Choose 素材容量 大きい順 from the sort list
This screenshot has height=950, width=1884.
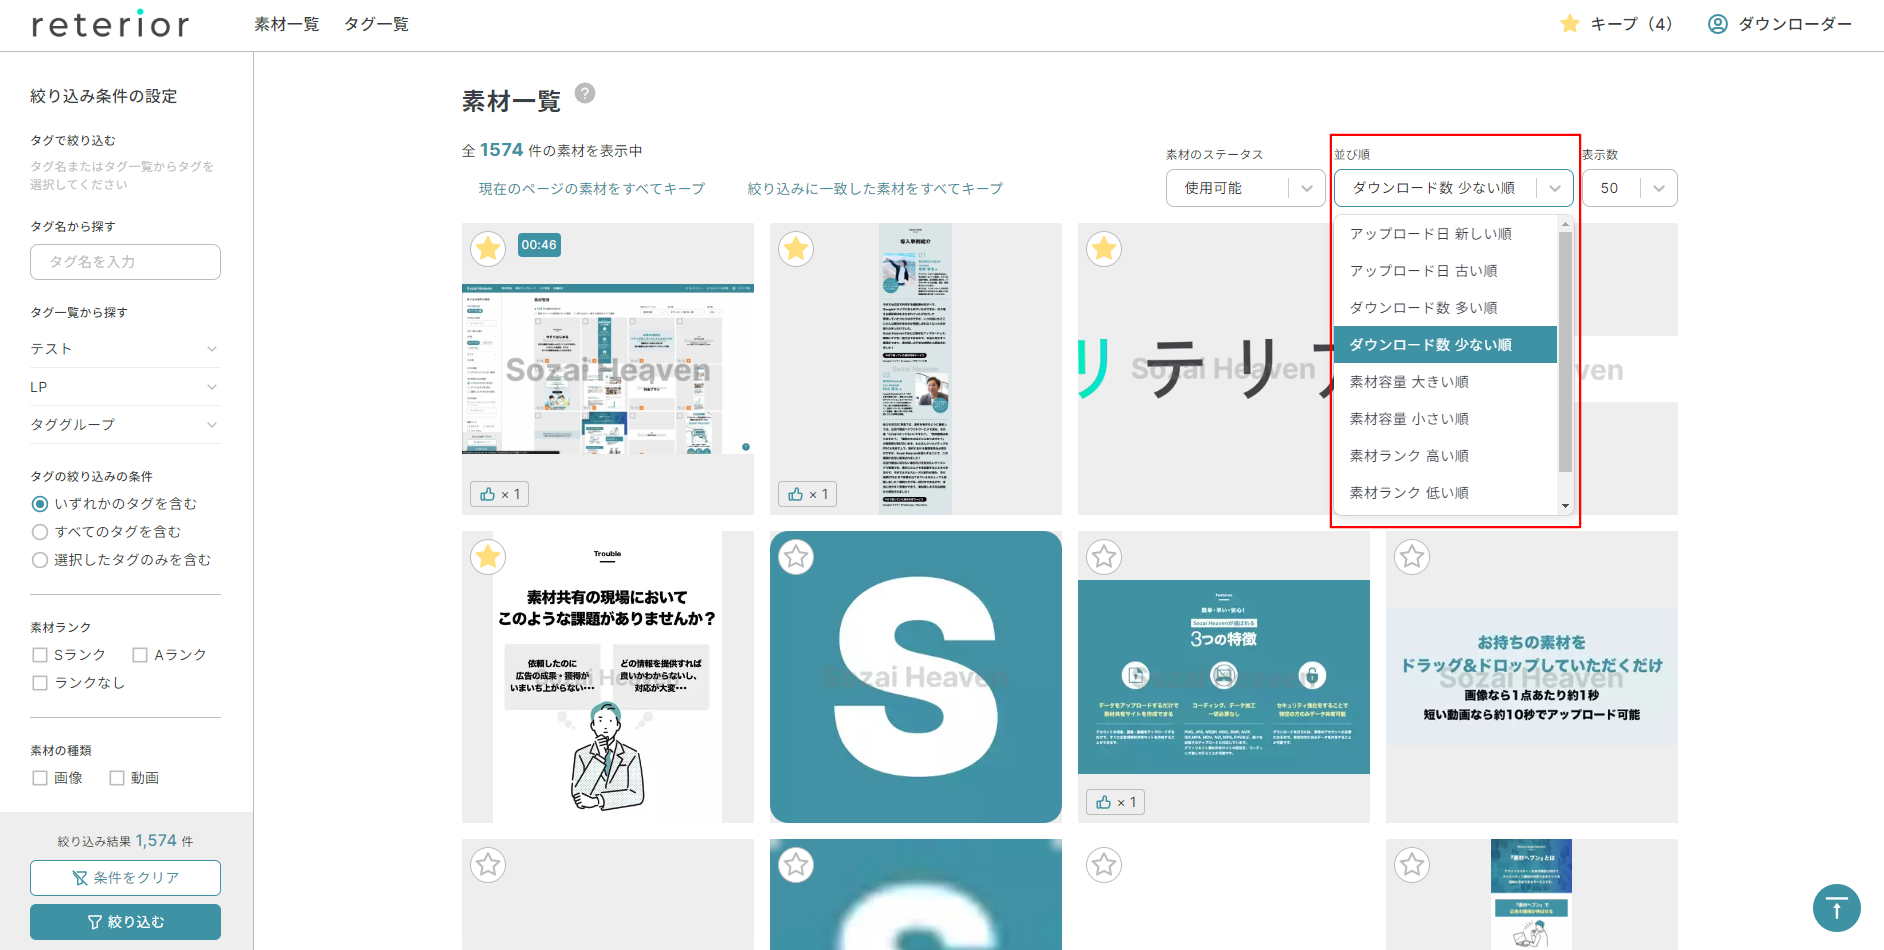click(x=1445, y=382)
